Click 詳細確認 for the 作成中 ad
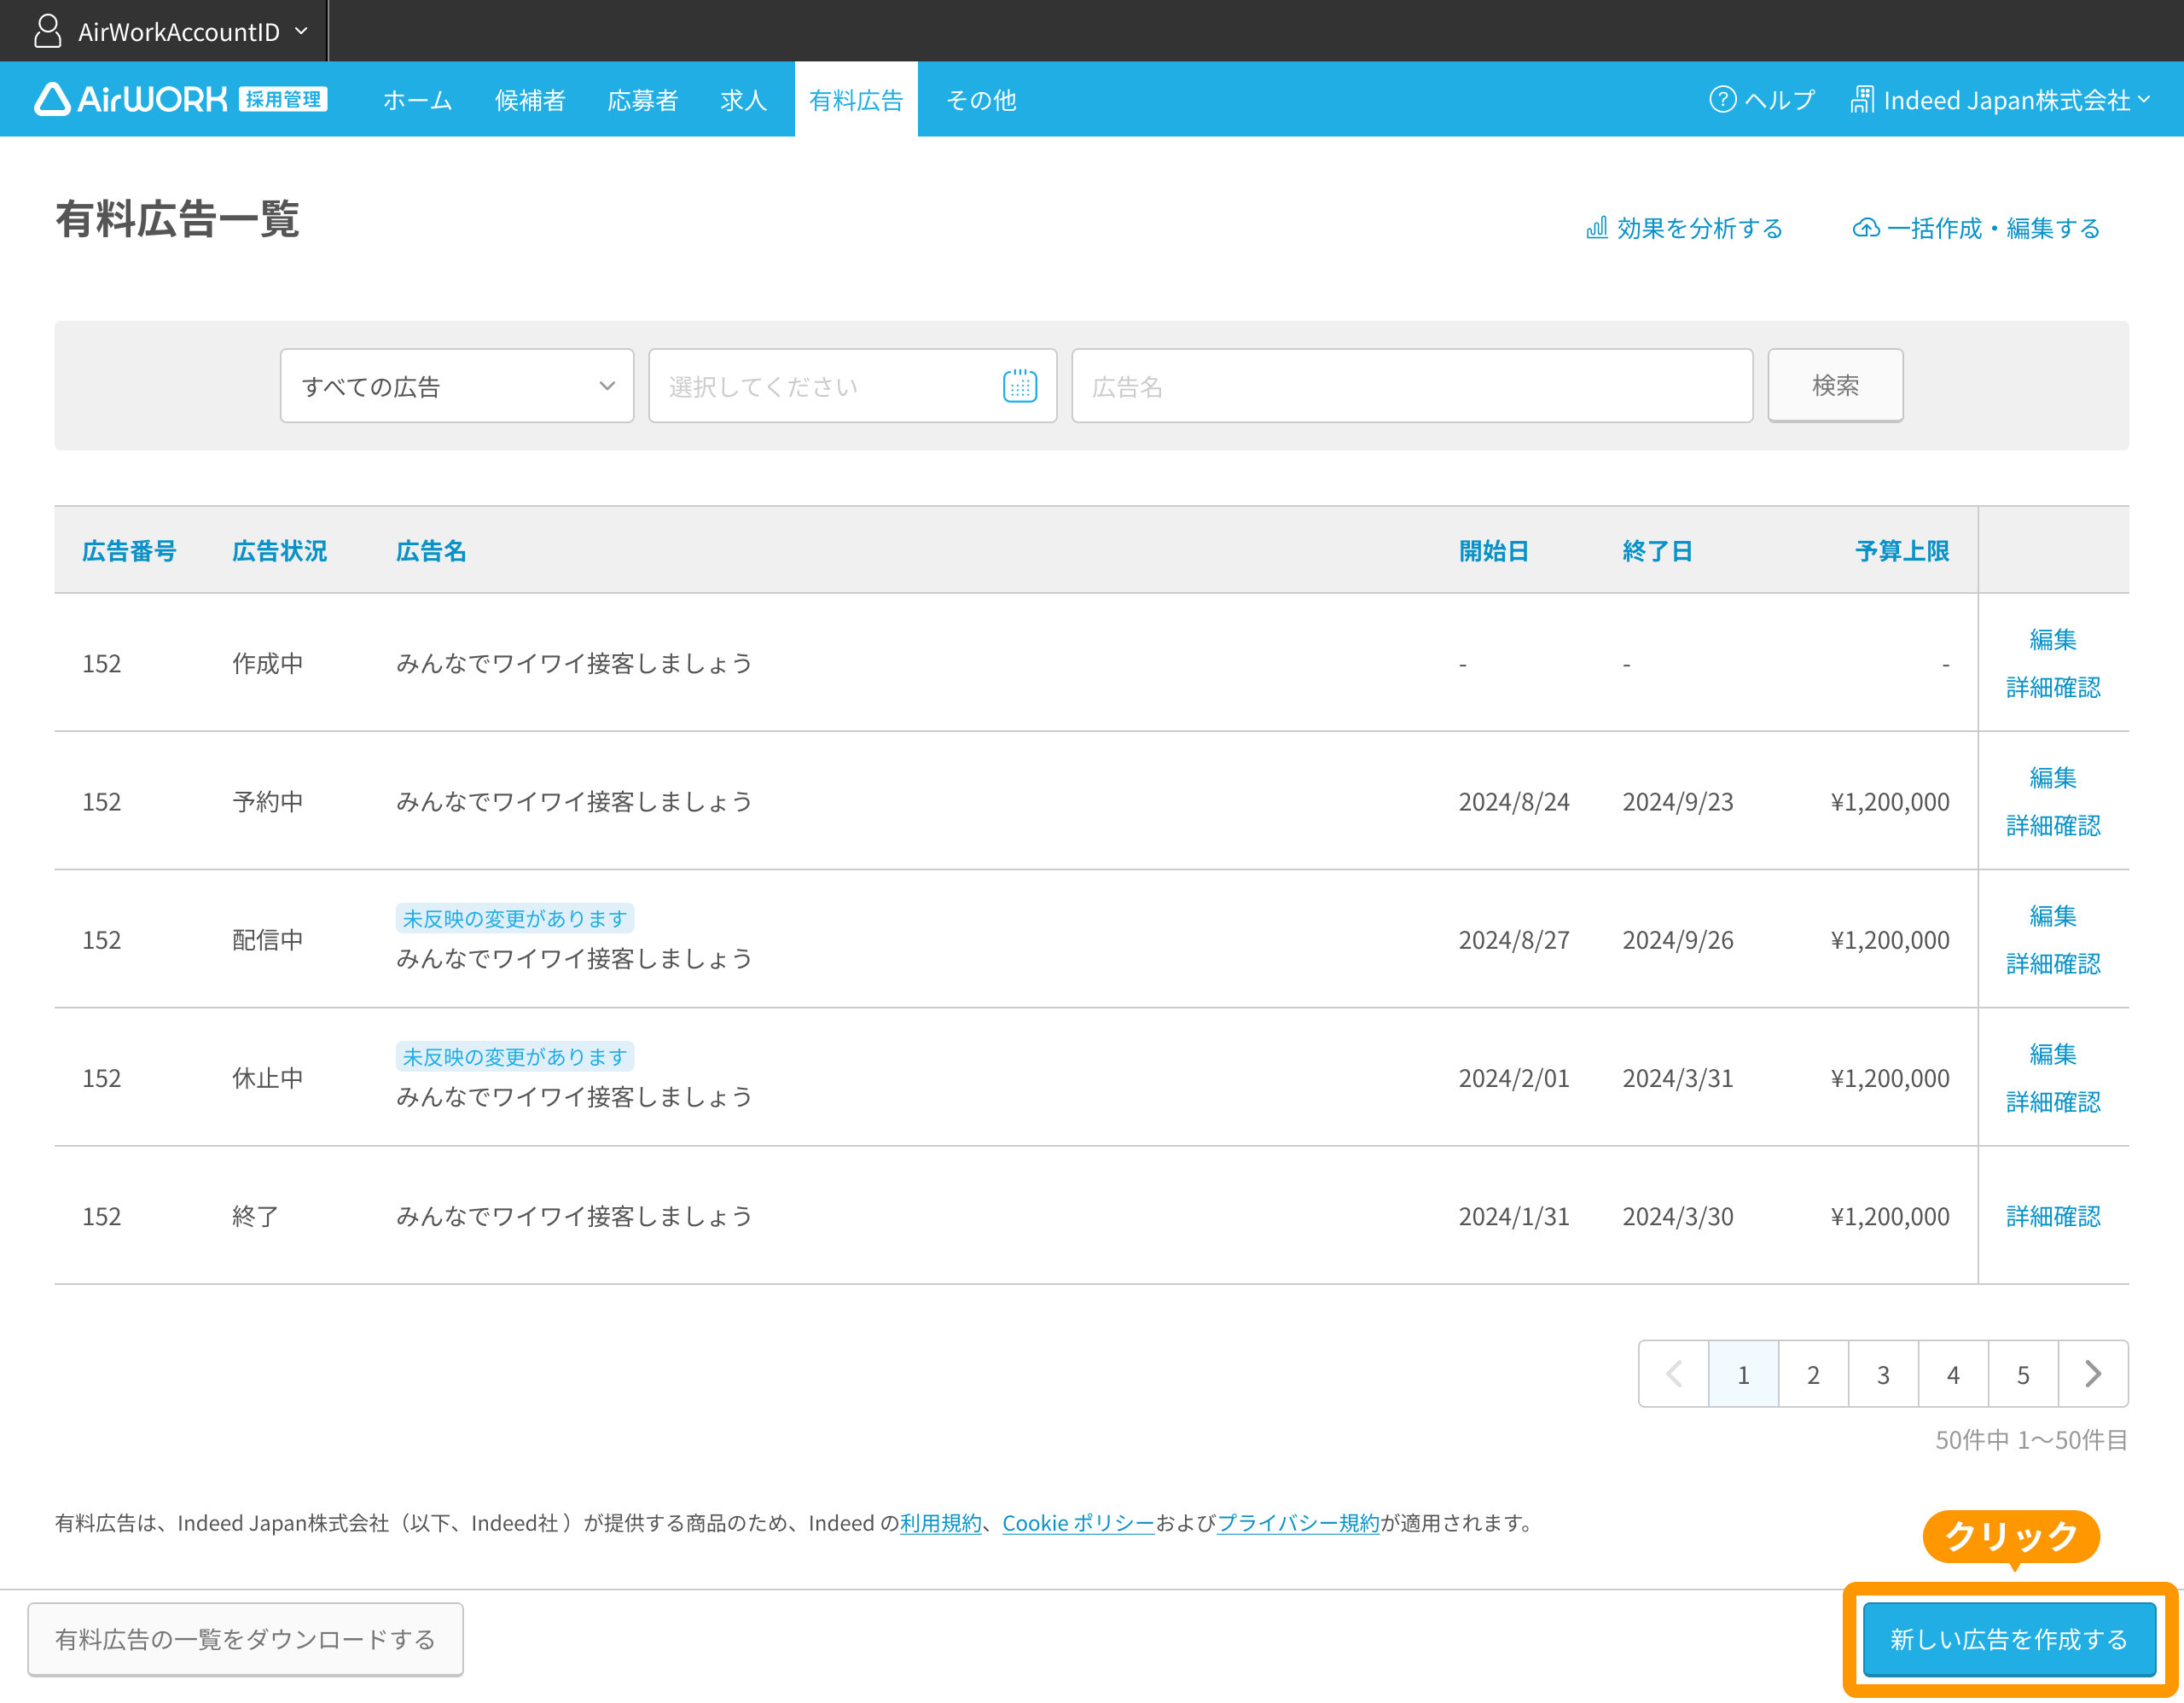Image resolution: width=2184 pixels, height=1703 pixels. tap(2053, 686)
